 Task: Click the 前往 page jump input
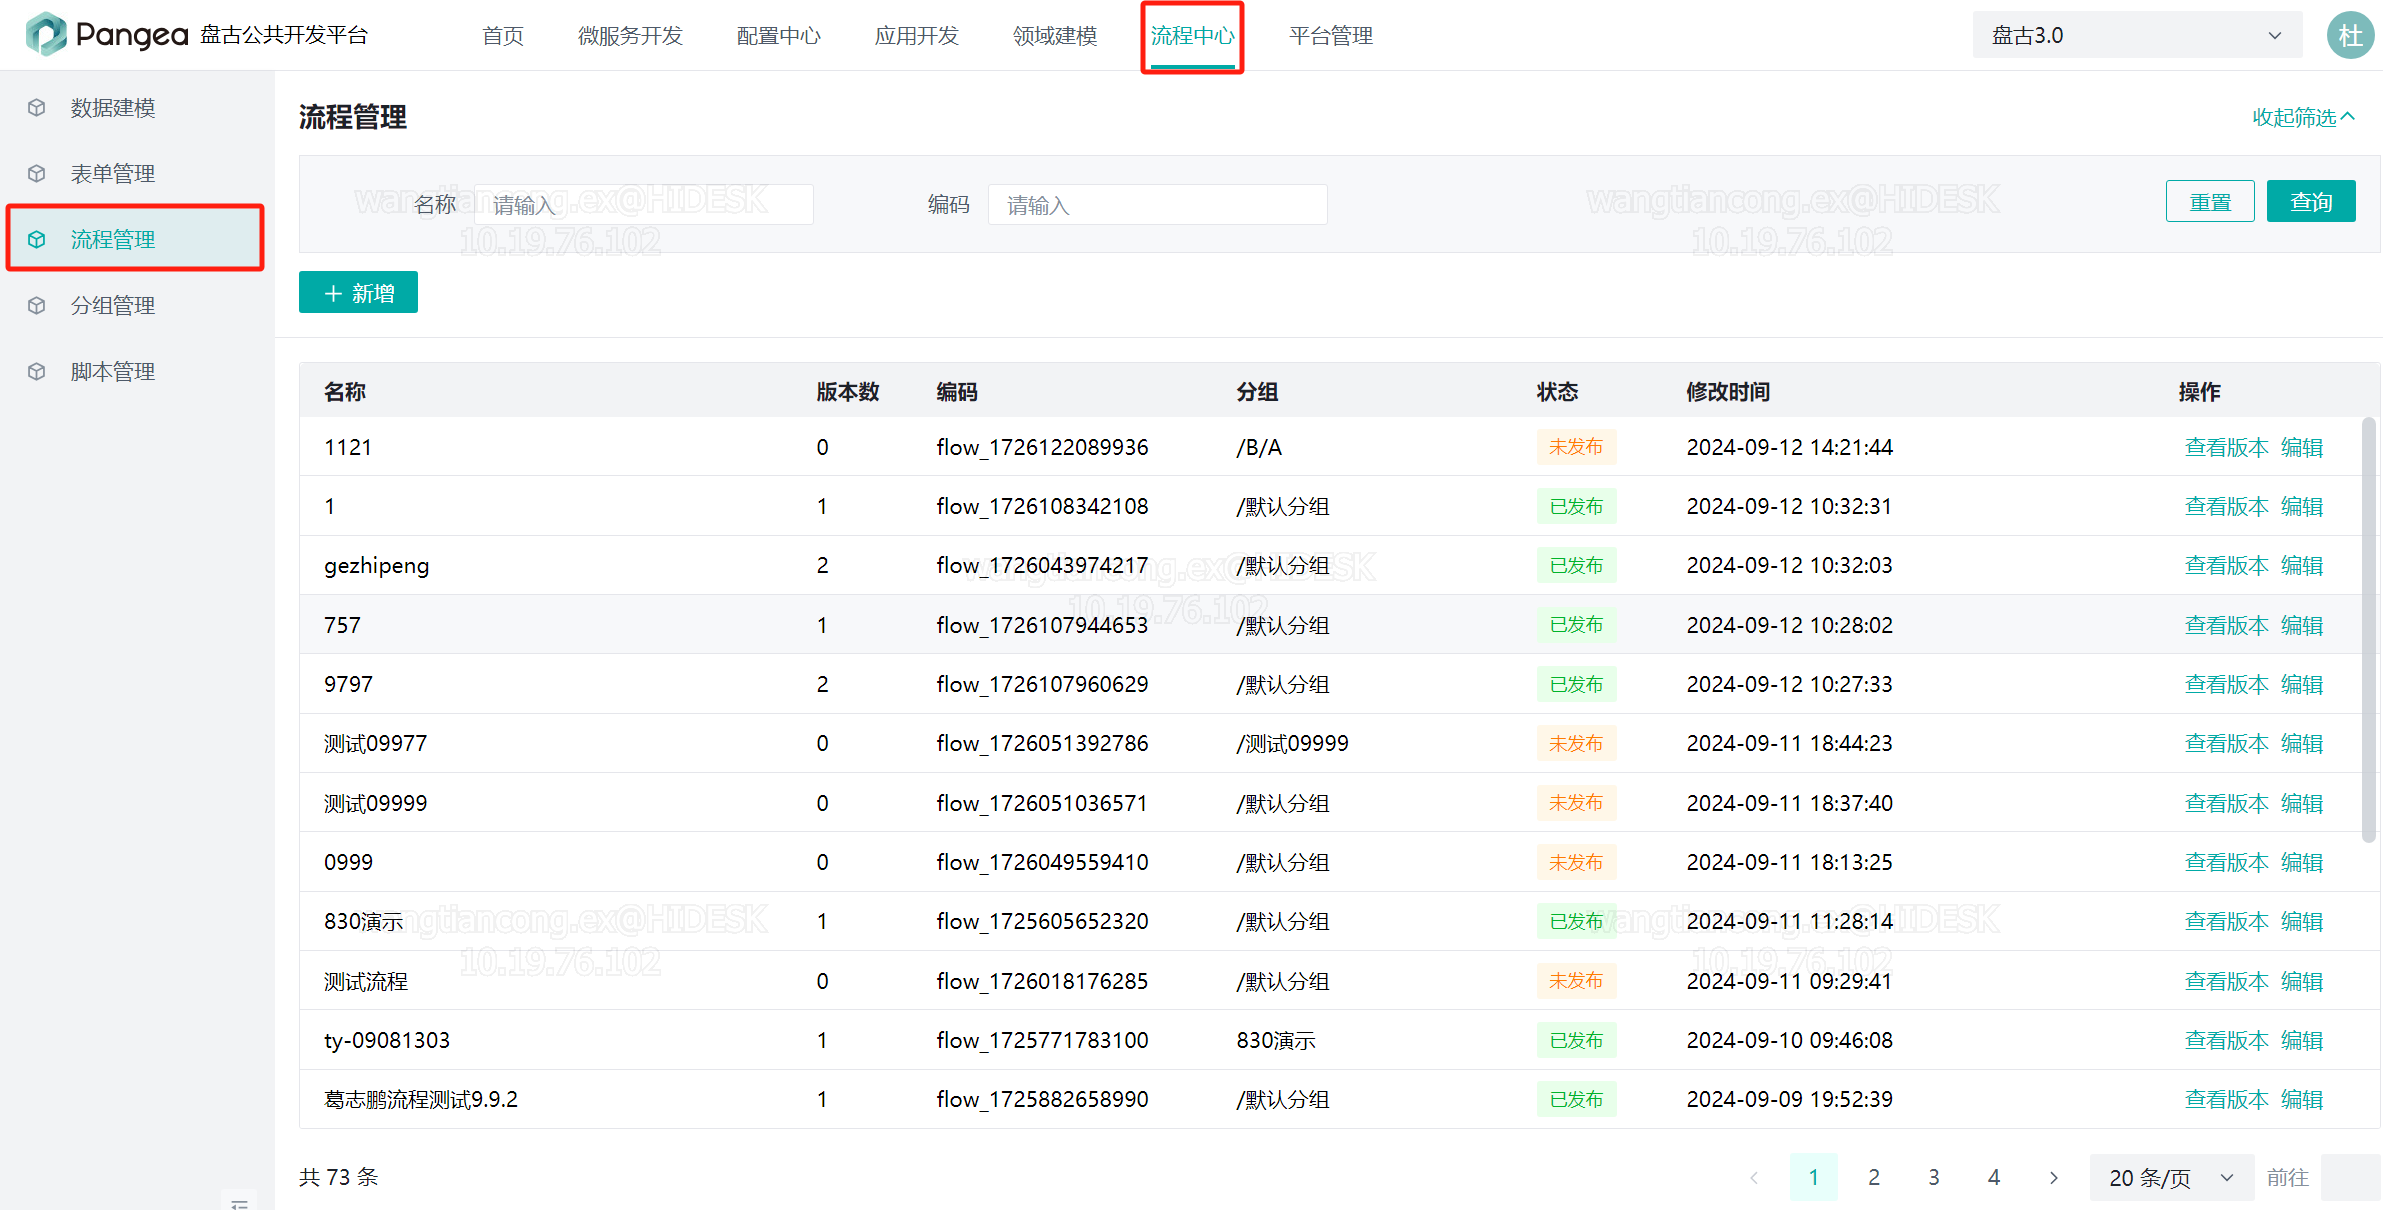click(x=2350, y=1177)
